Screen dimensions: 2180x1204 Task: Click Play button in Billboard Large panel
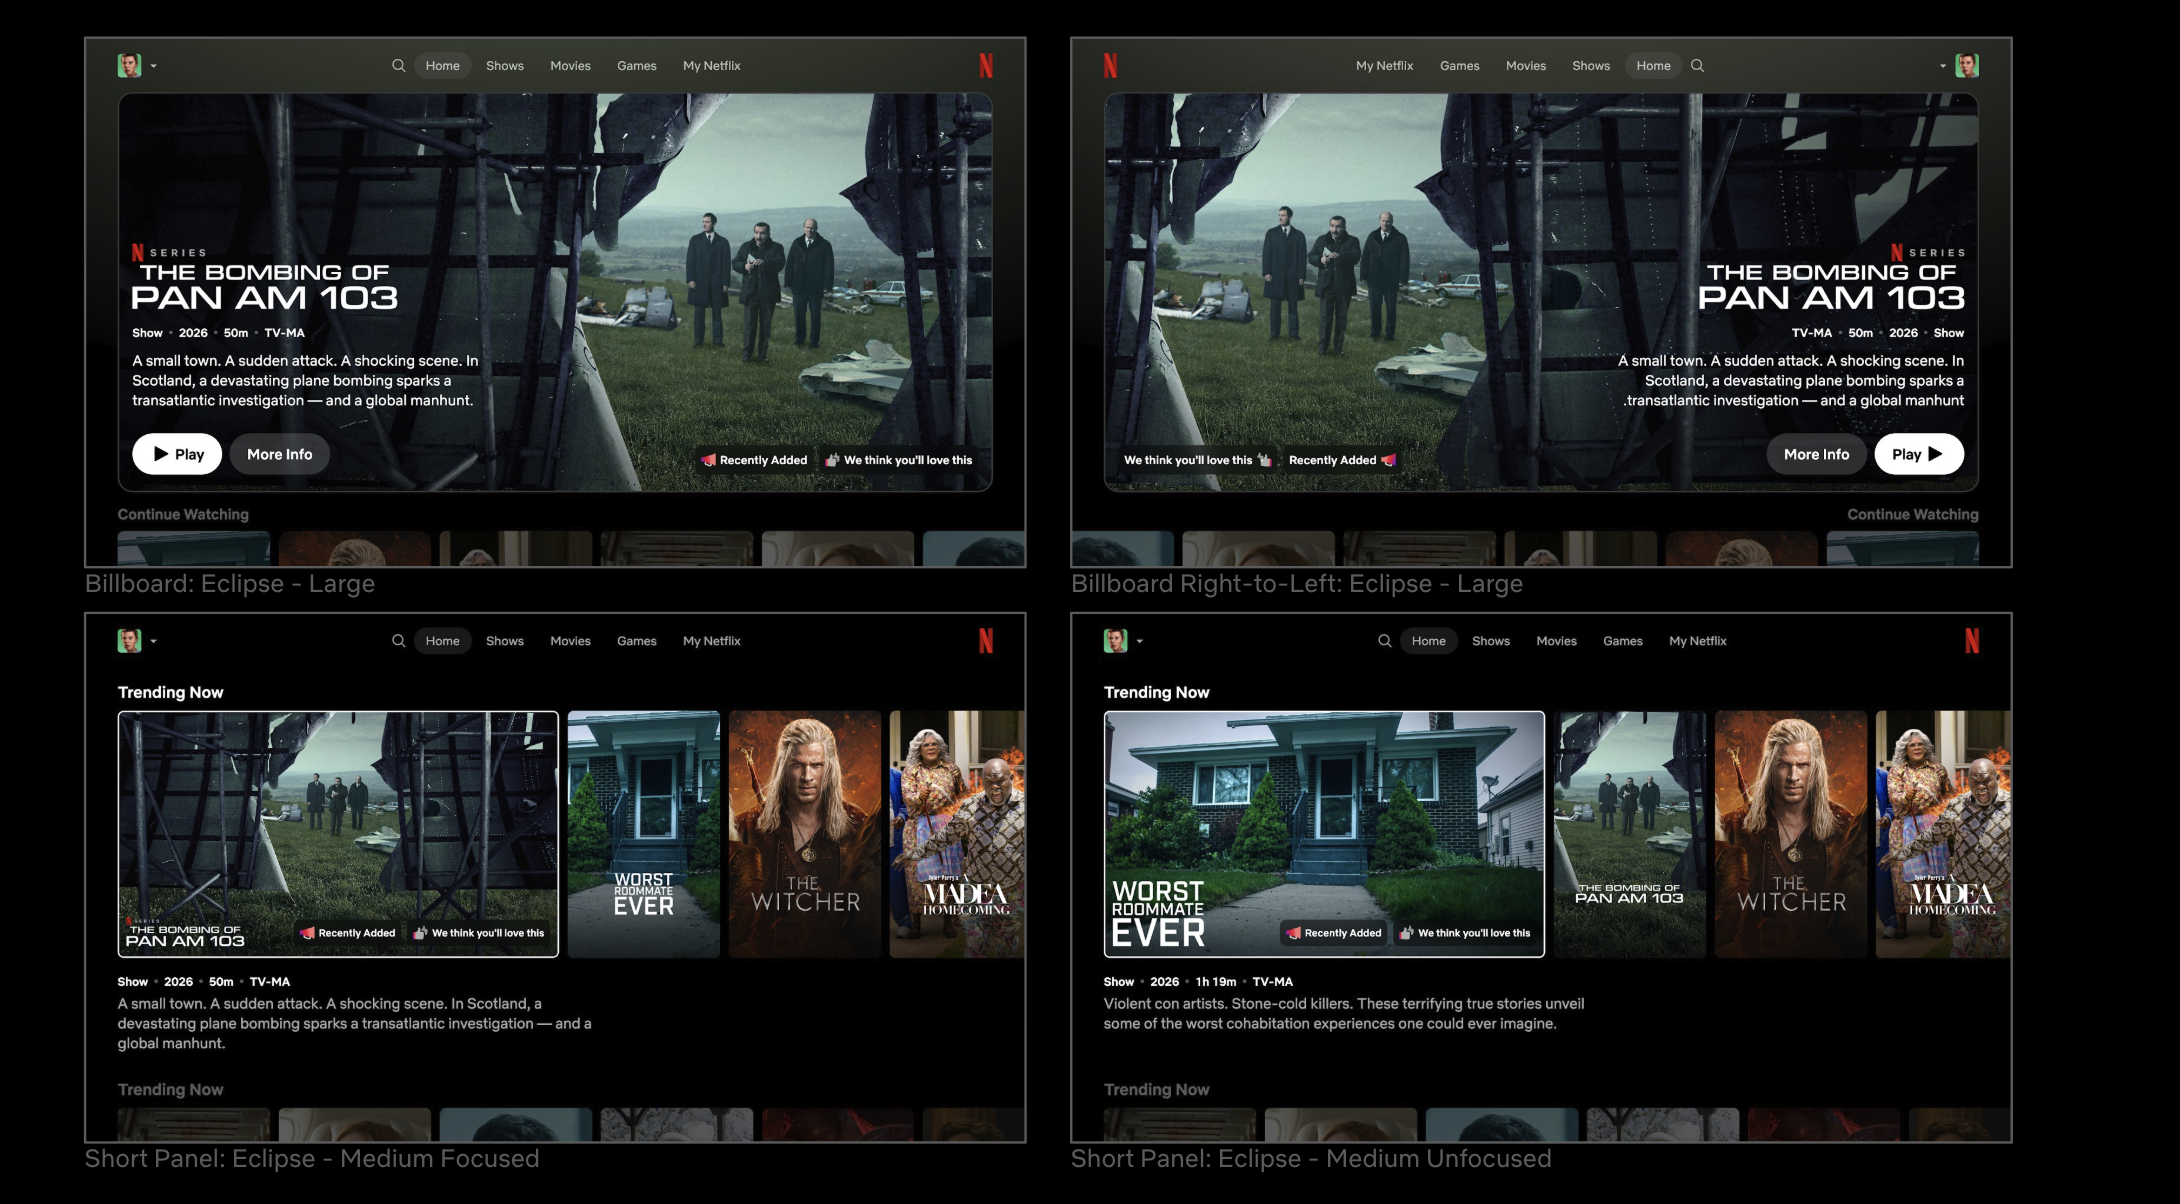click(177, 454)
